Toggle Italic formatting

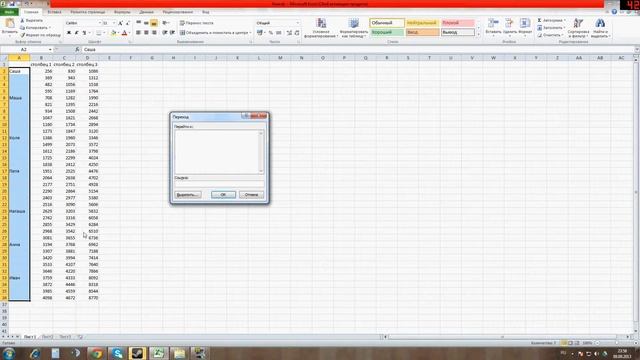tap(76, 33)
